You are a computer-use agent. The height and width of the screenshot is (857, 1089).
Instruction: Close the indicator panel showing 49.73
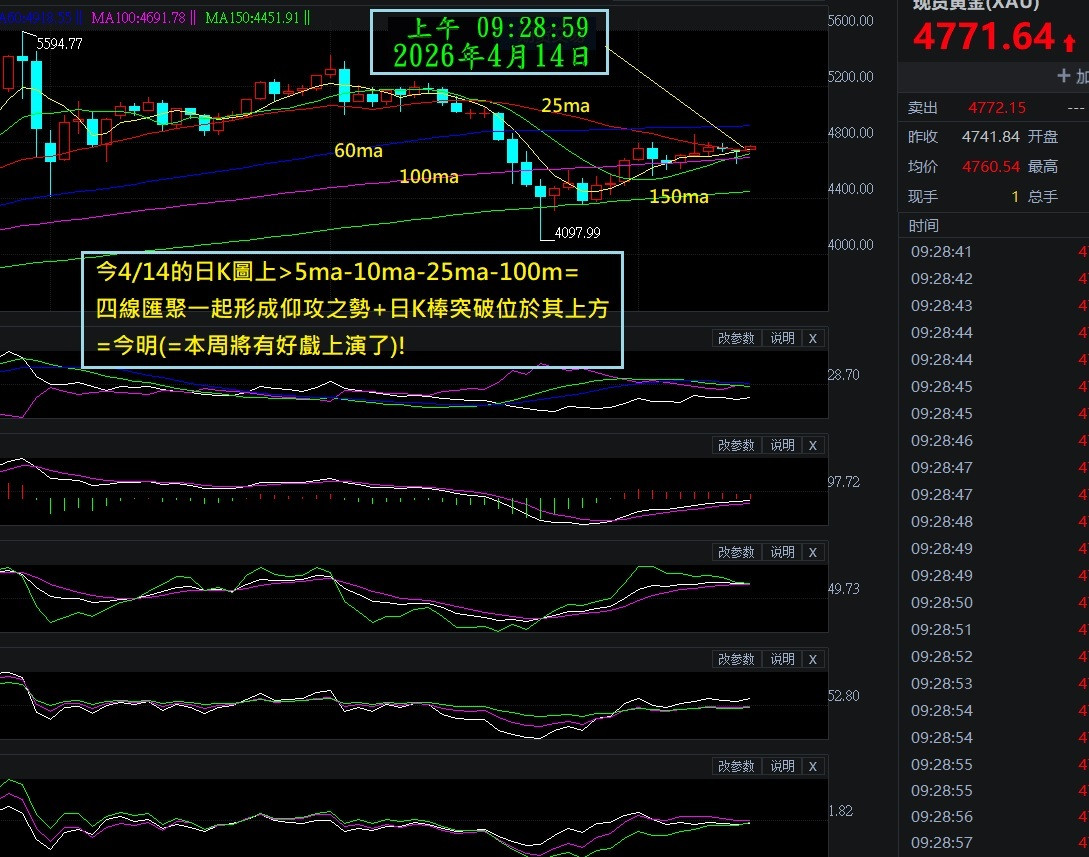pos(812,553)
